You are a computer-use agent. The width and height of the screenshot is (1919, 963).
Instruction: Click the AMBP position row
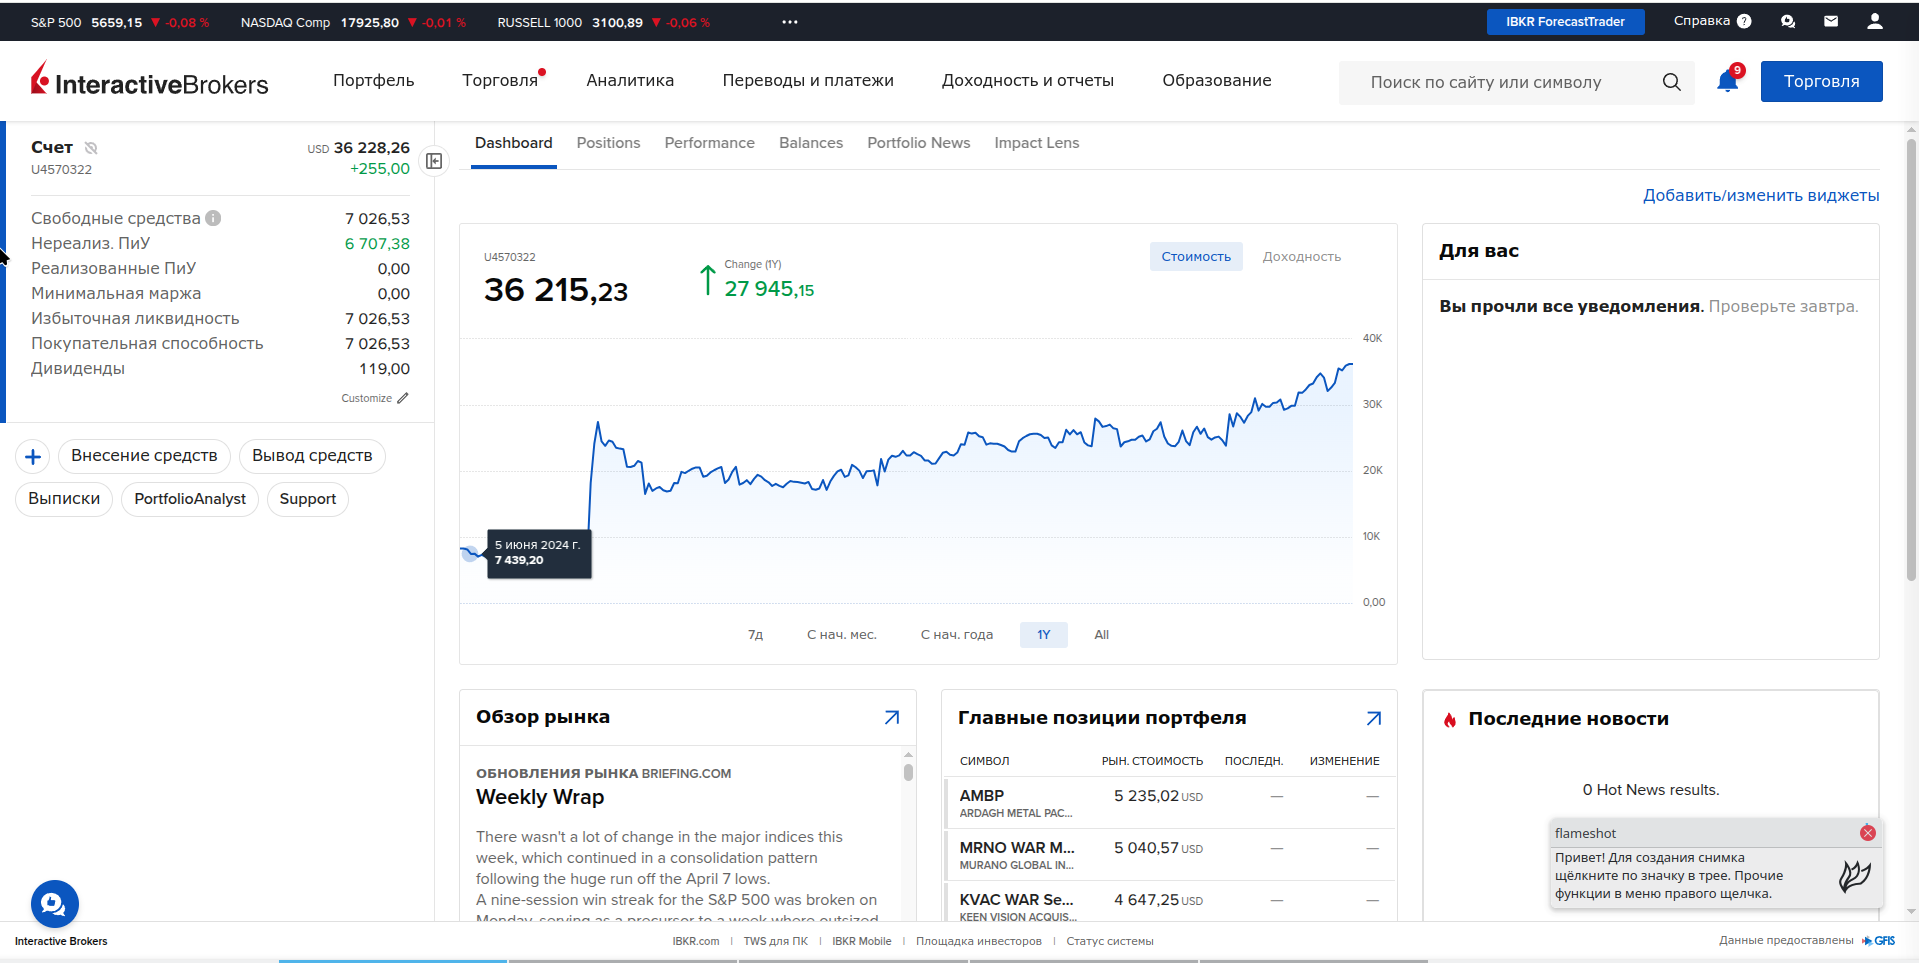point(1169,803)
